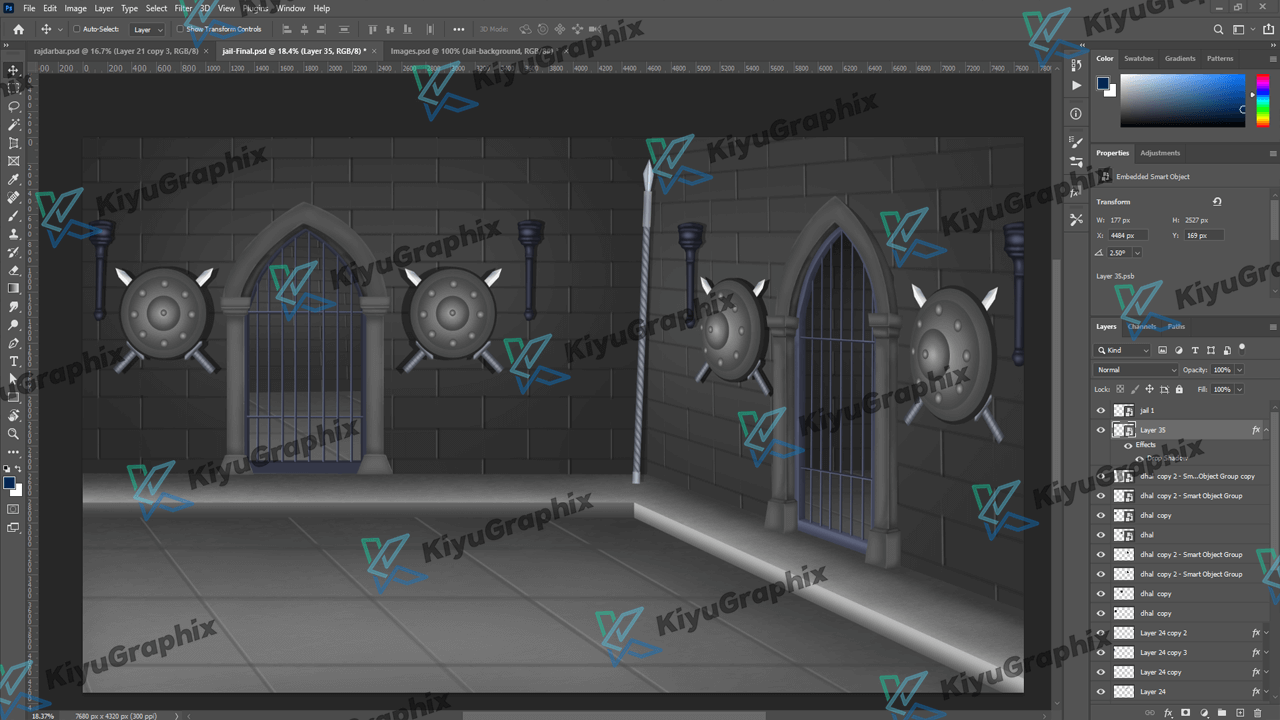This screenshot has height=720, width=1280.
Task: Create a new layer via plus icon
Action: click(1240, 713)
